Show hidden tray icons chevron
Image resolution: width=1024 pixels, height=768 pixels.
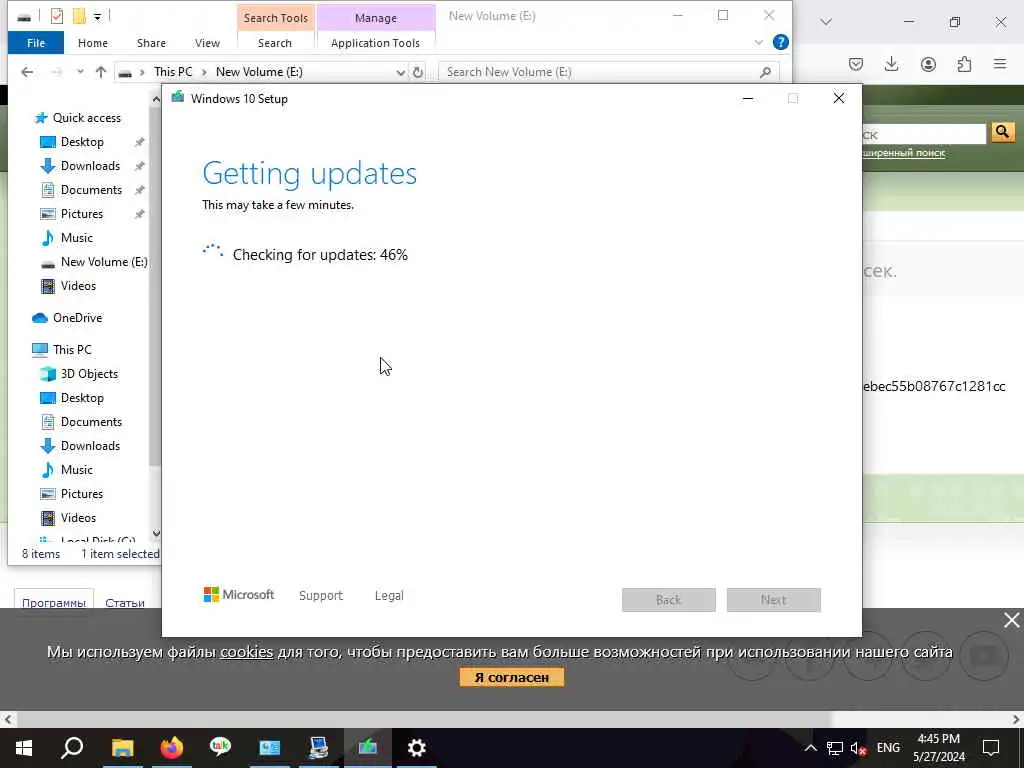click(810, 748)
